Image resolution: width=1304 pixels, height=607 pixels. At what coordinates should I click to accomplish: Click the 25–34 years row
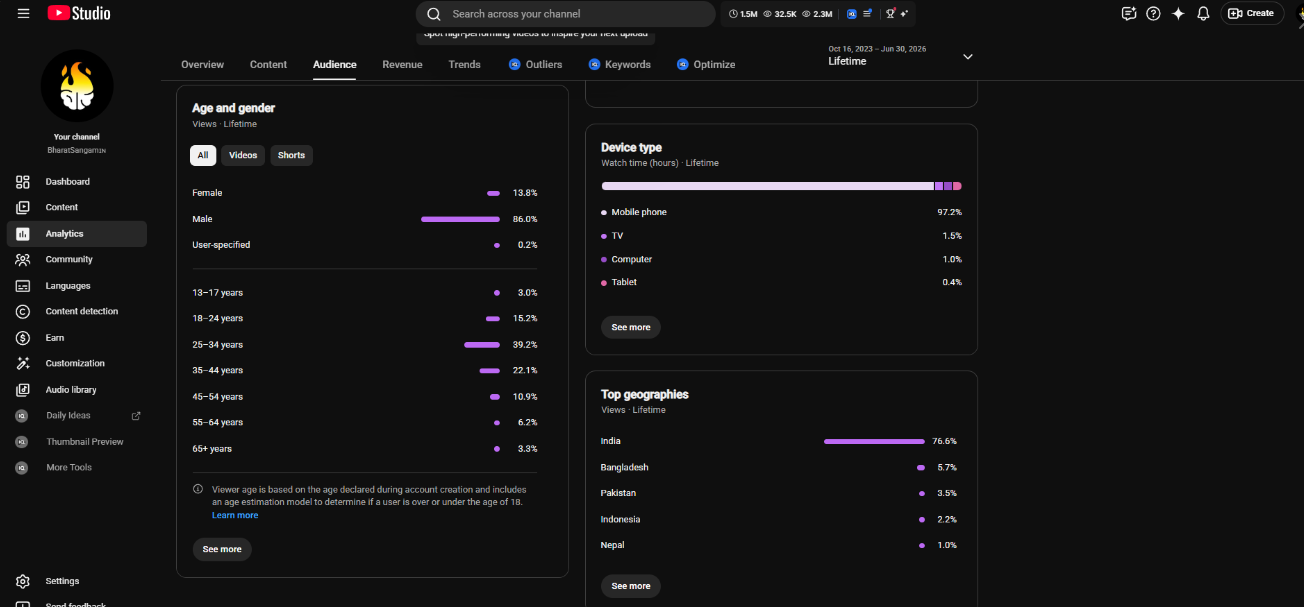[x=365, y=345]
